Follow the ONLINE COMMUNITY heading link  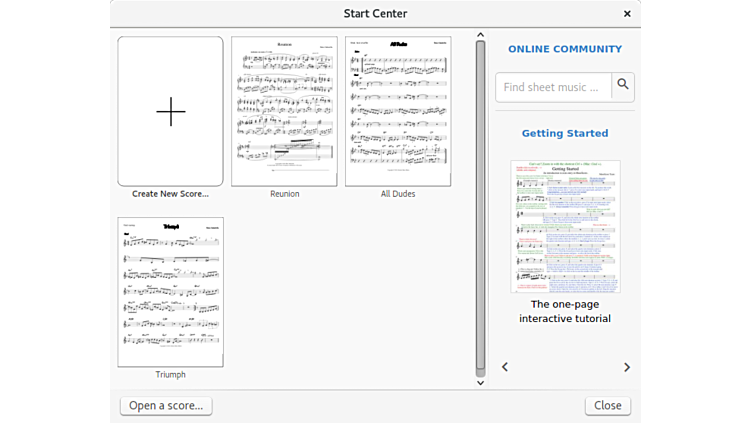[x=565, y=49]
